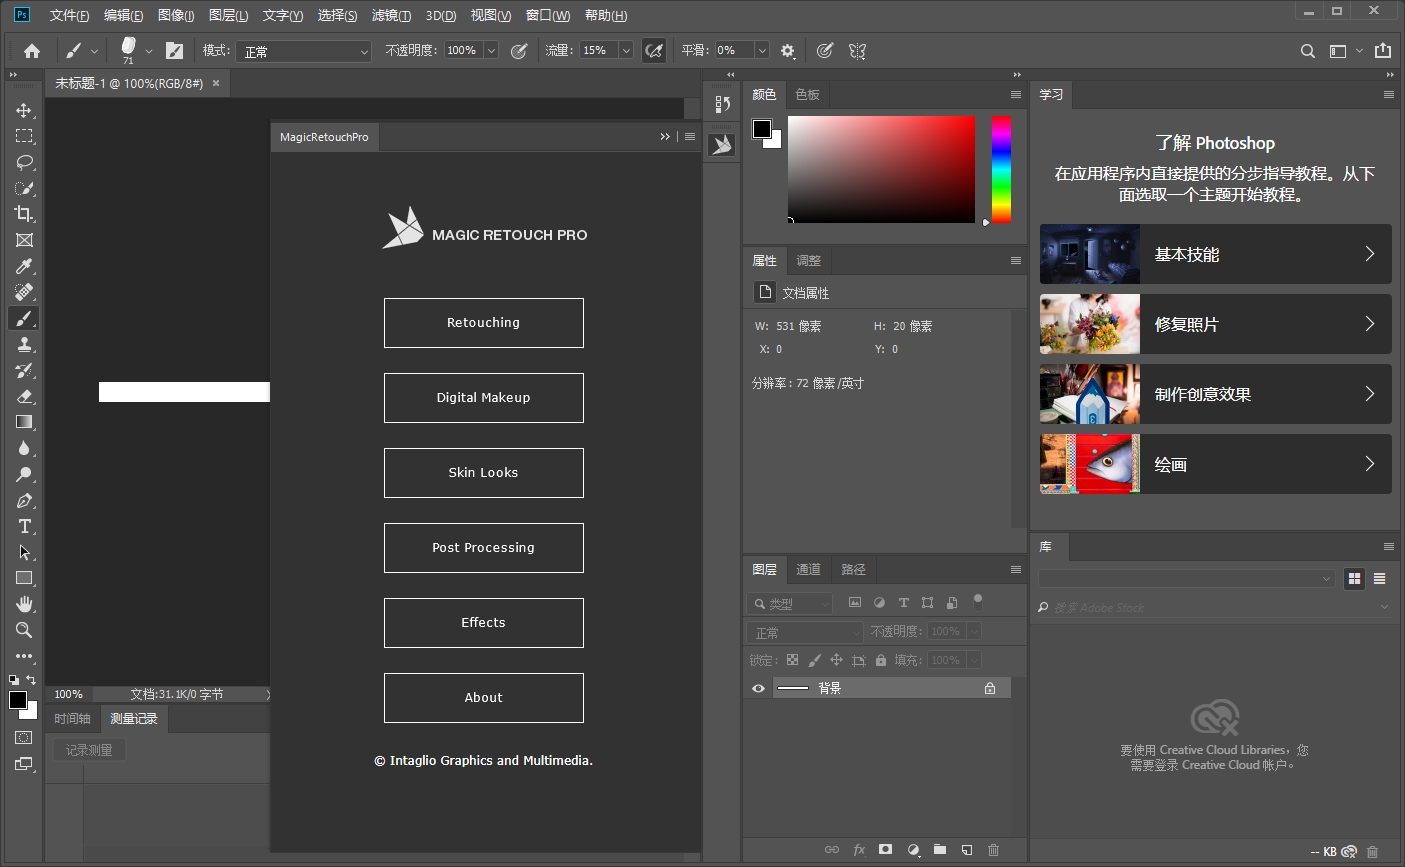
Task: Select the Hand tool
Action: point(24,604)
